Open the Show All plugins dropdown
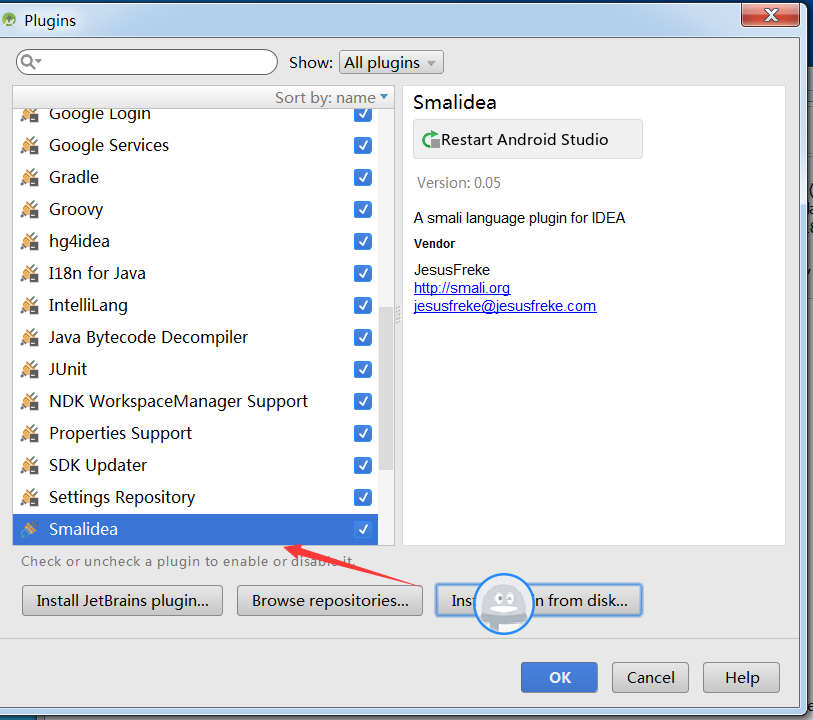This screenshot has width=813, height=720. (x=391, y=63)
